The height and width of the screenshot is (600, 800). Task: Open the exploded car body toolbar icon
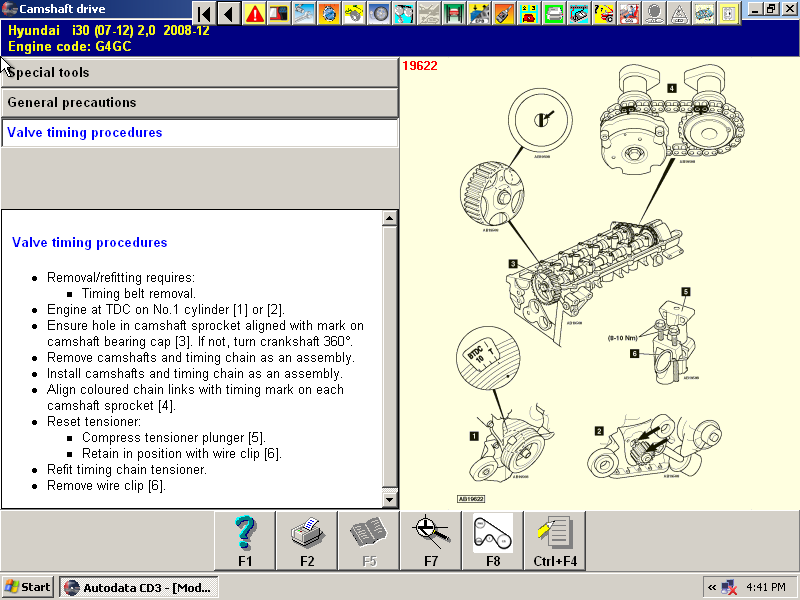pos(704,13)
